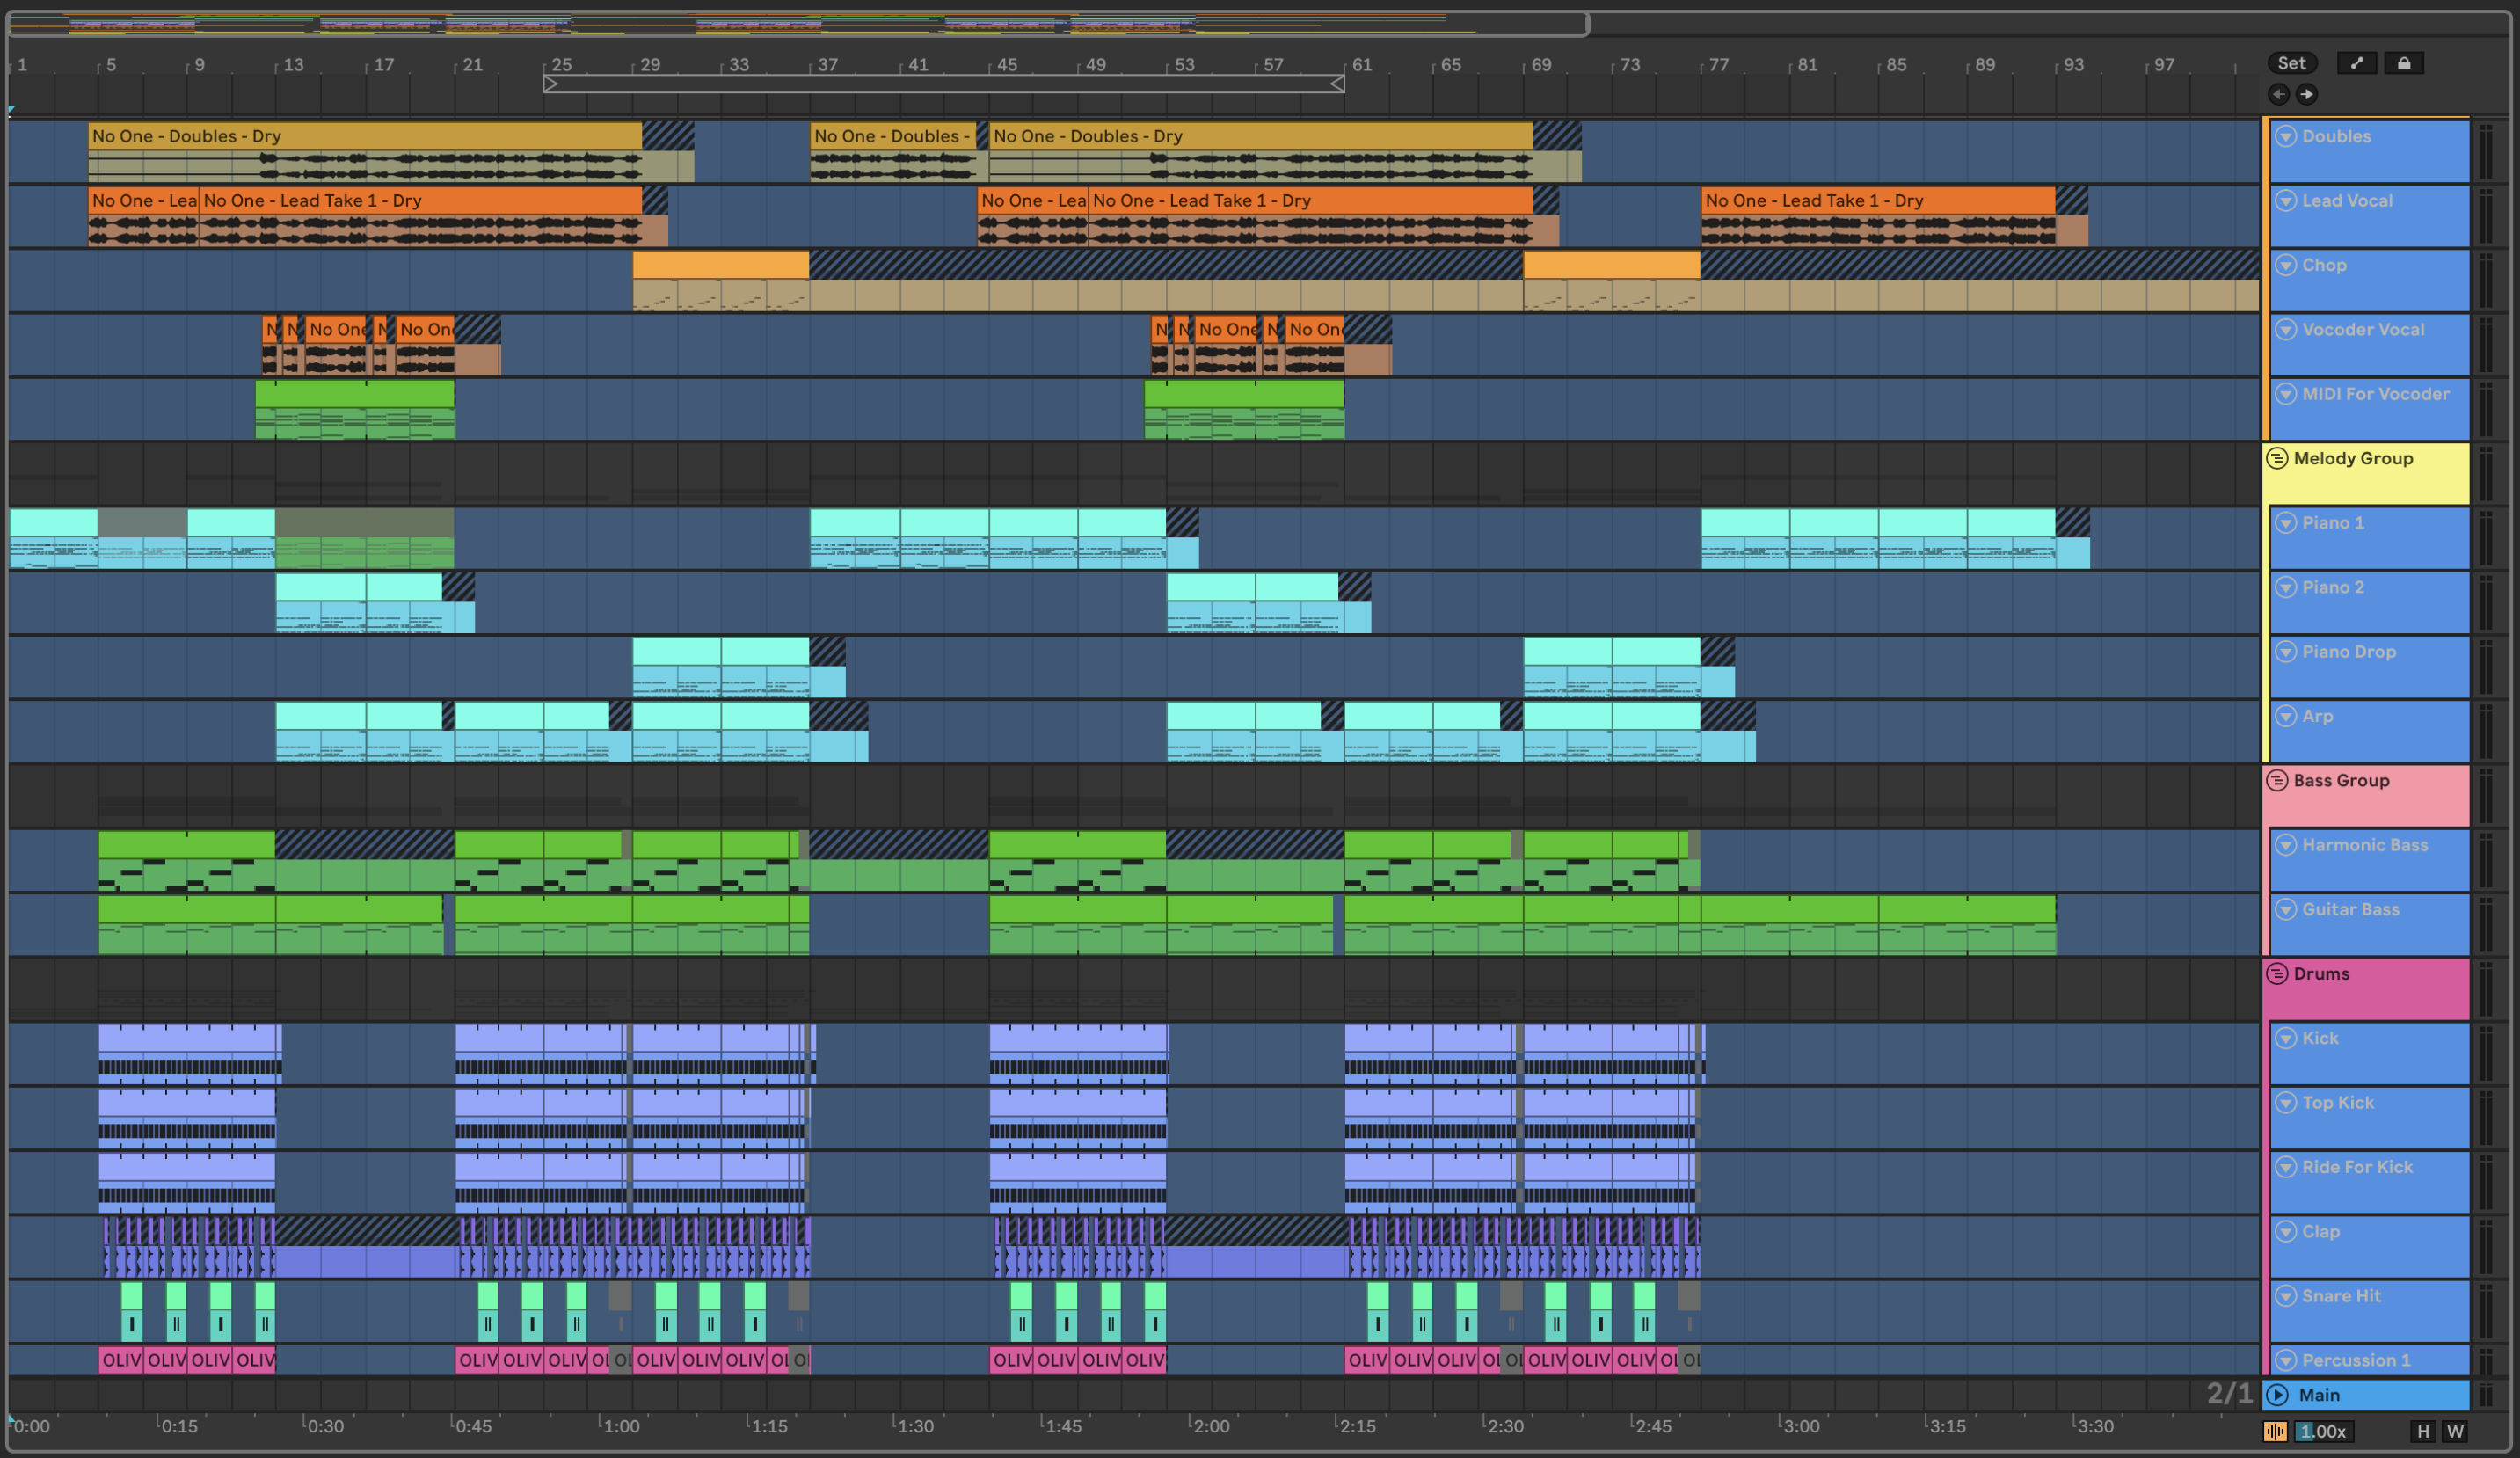Image resolution: width=2520 pixels, height=1458 pixels.
Task: Click bar 45 on the beat ruler
Action: pyautogui.click(x=1007, y=64)
